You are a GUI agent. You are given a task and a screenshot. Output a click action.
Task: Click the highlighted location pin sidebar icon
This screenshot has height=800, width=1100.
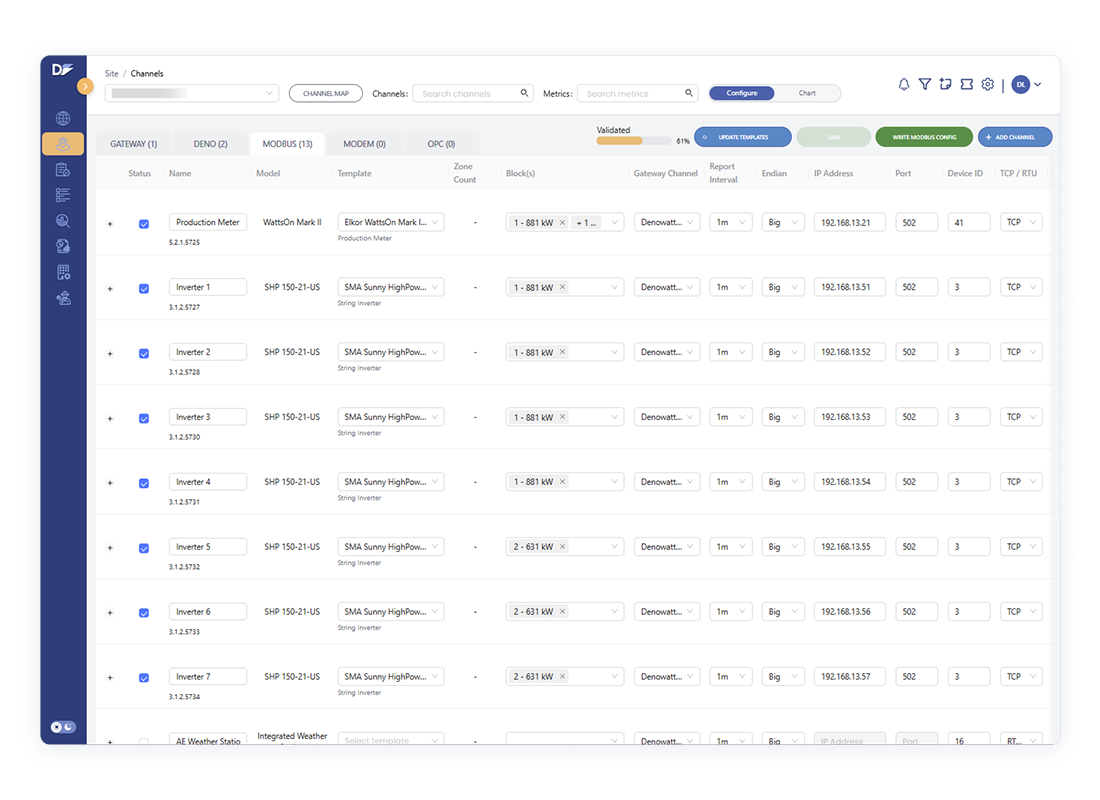coord(62,143)
